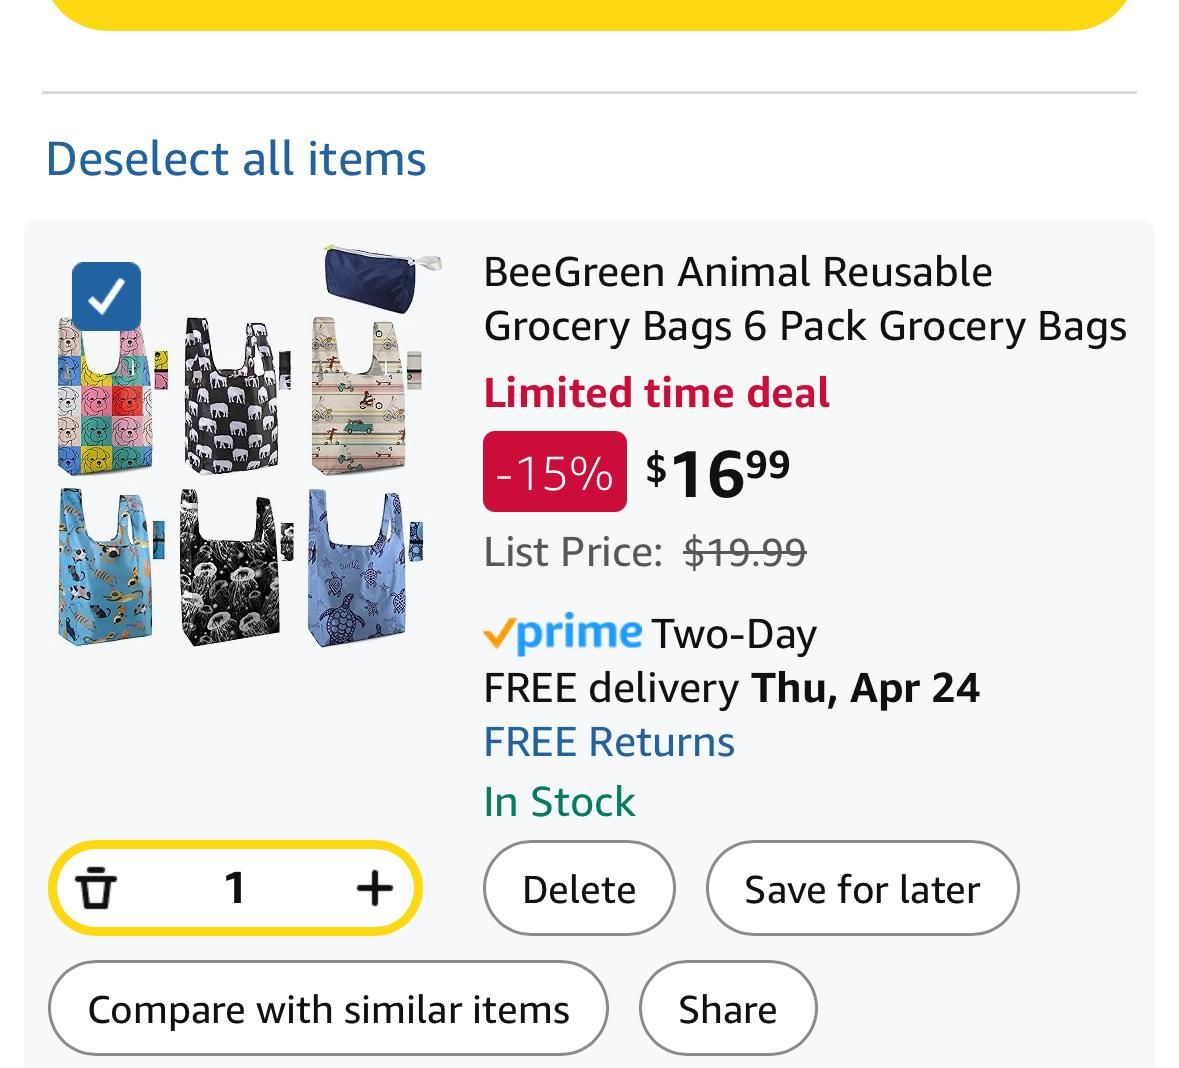Click Compare with similar items button
1179x1068 pixels.
[x=329, y=1009]
